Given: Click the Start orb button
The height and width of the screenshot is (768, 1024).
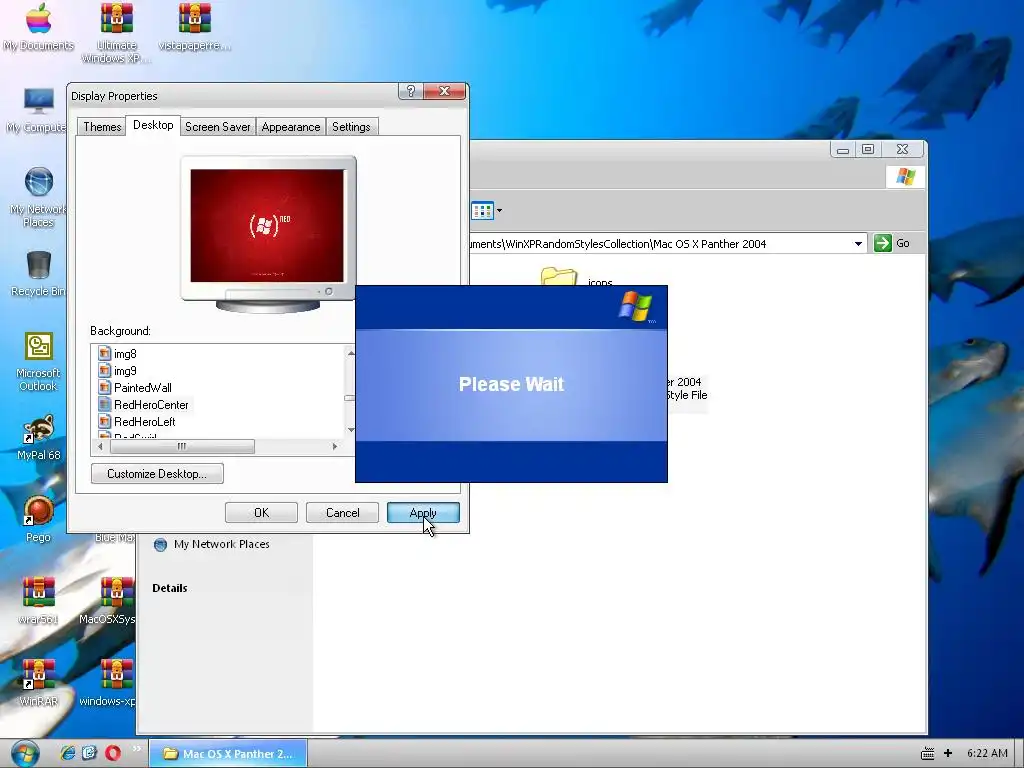Looking at the screenshot, I should pyautogui.click(x=25, y=754).
